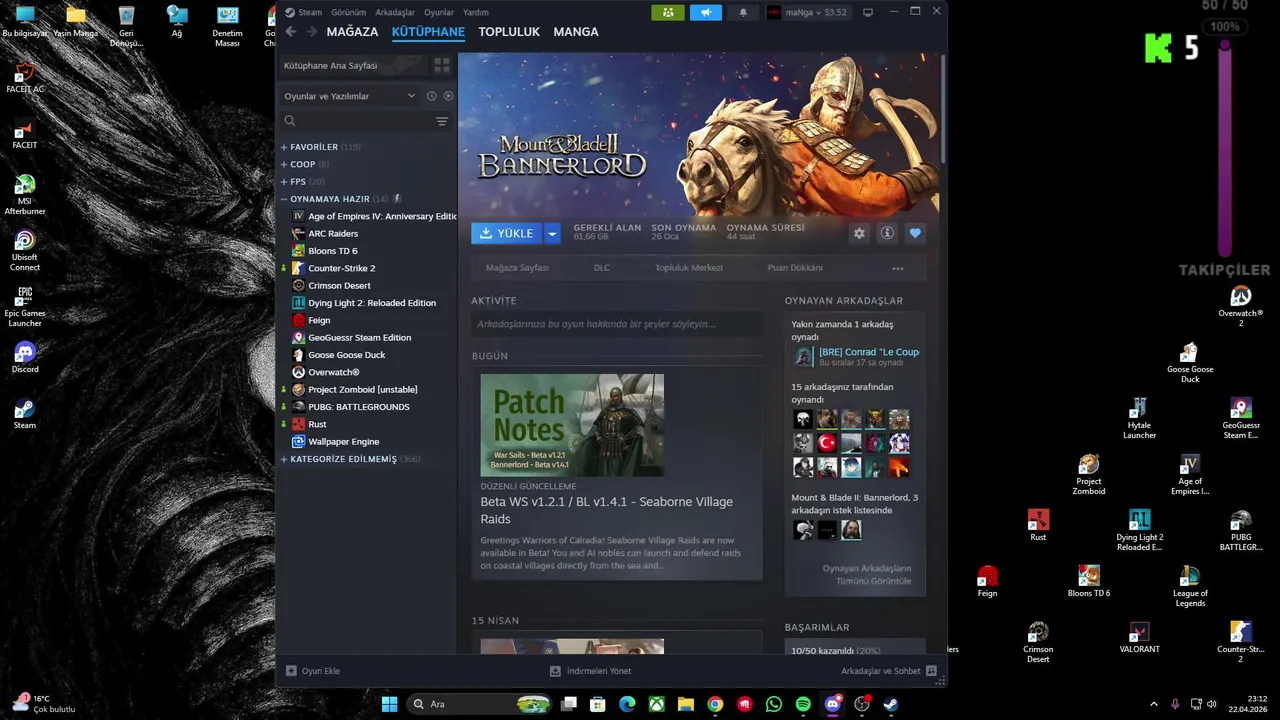Open the FACEIT AC desktop icon
The width and height of the screenshot is (1280, 720).
tap(25, 79)
